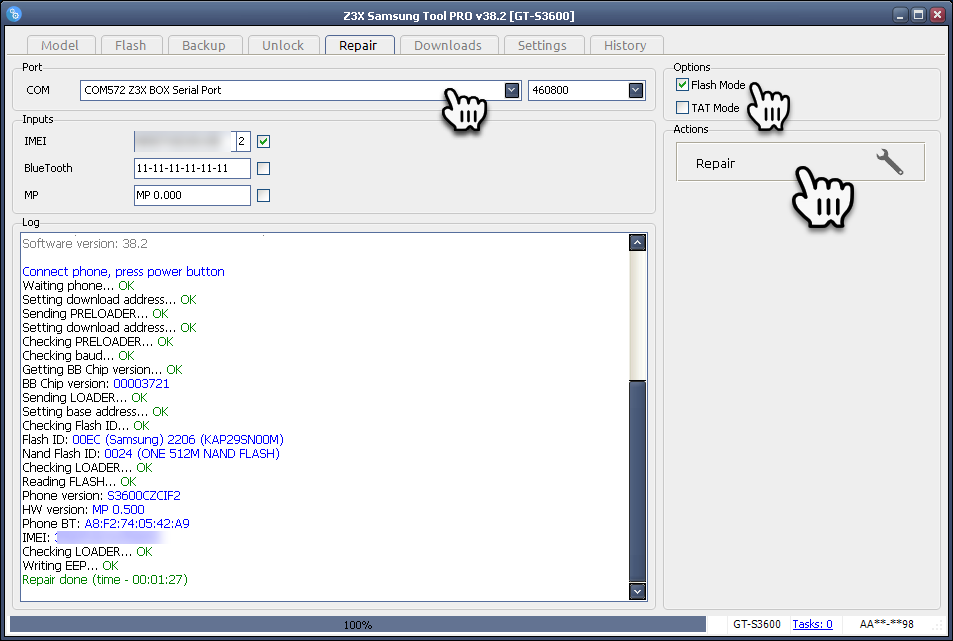
Task: Click log line 'Checking Flash ID... OK'
Action: pos(86,426)
